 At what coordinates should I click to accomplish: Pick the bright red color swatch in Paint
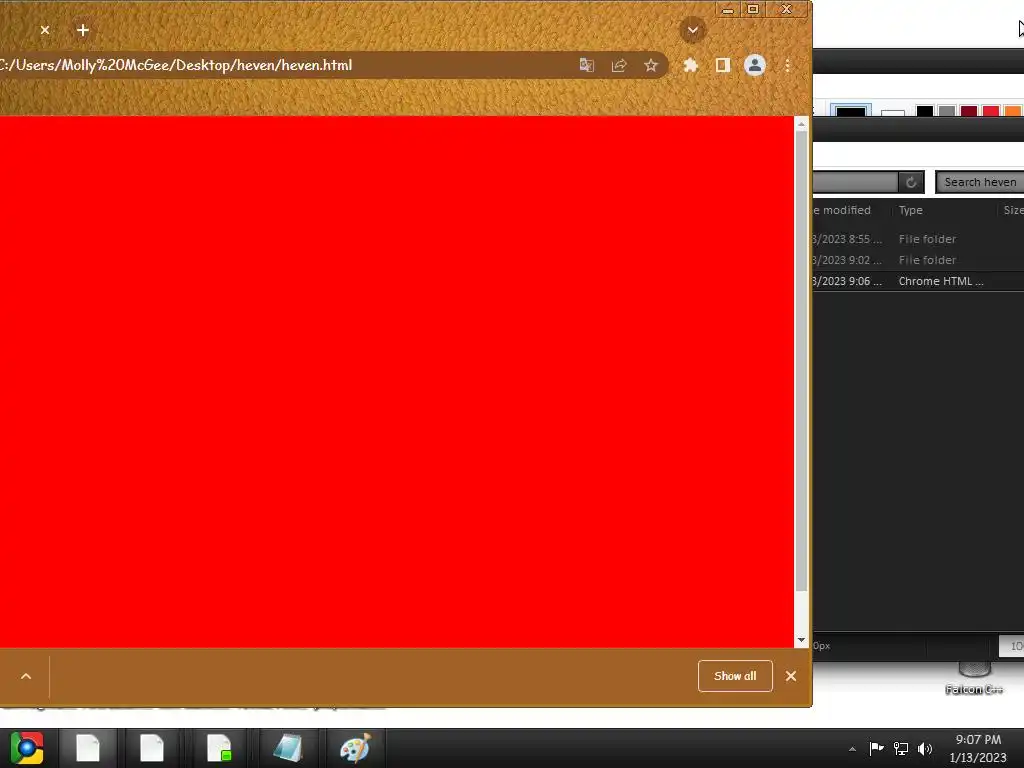click(x=991, y=110)
